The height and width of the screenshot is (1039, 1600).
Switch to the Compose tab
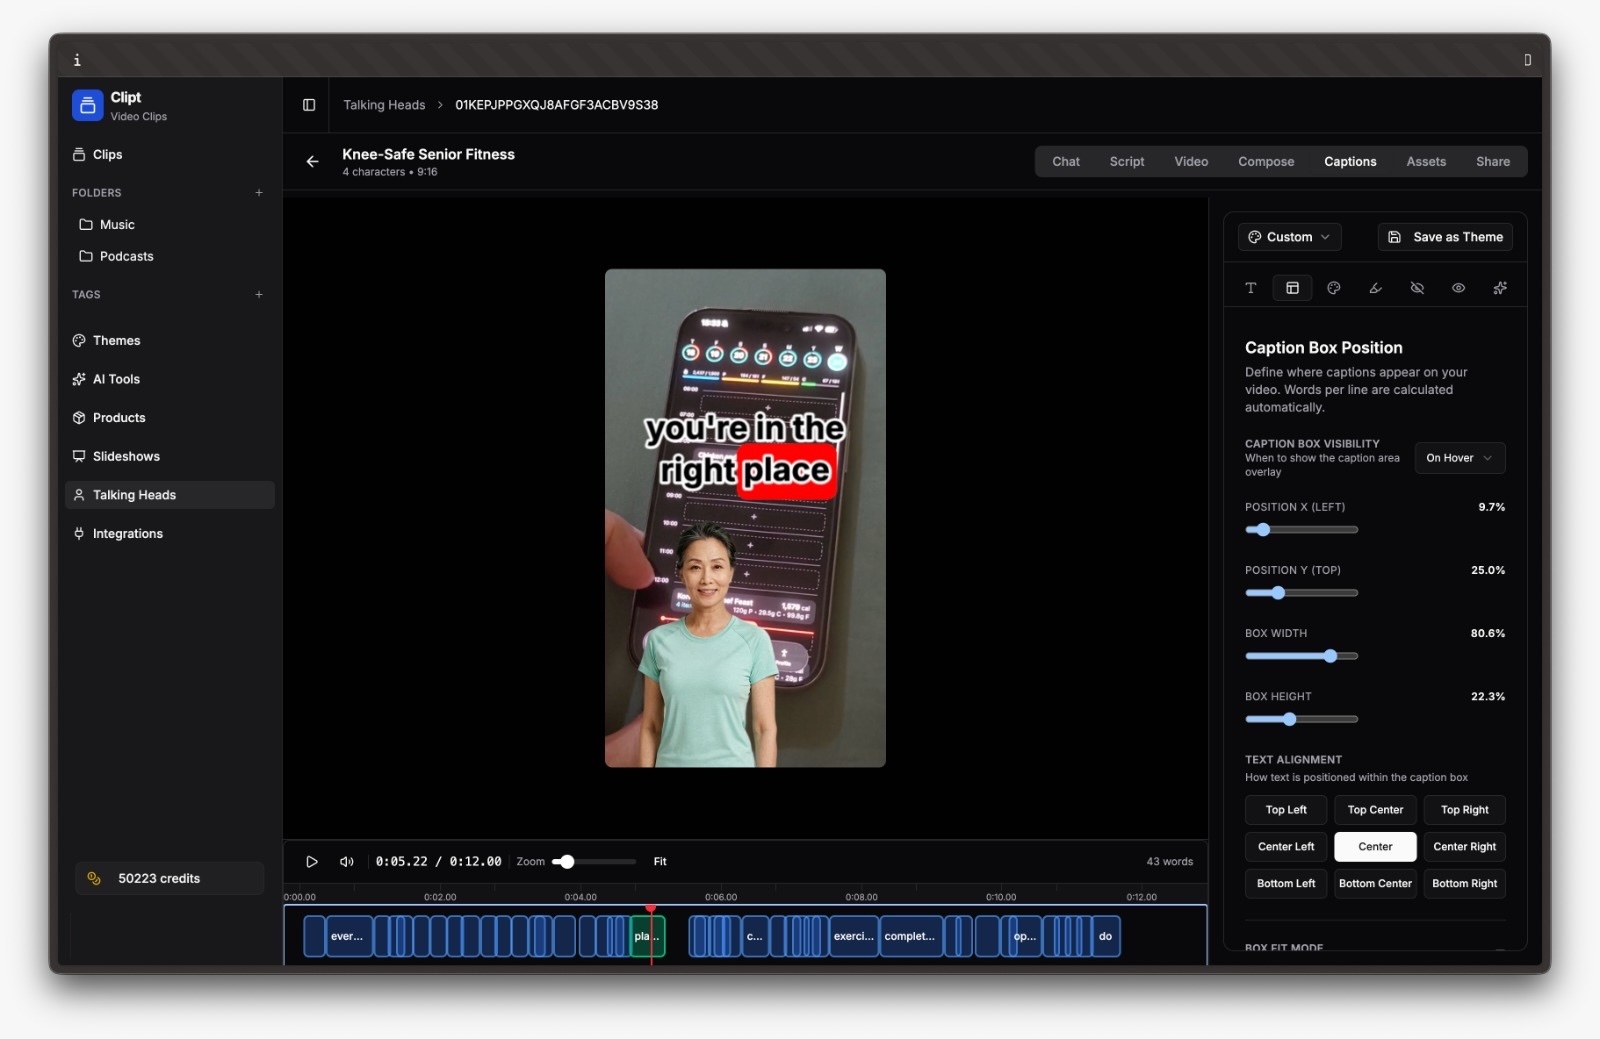(1265, 162)
